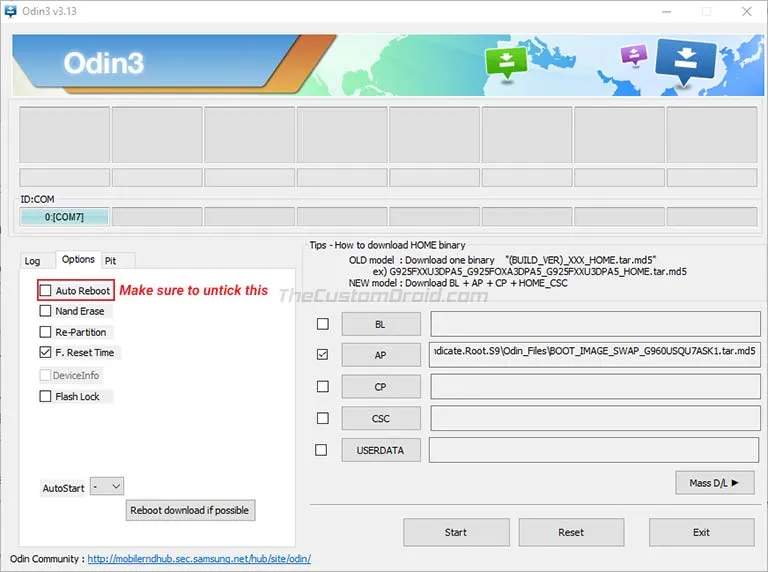Click the Mass D/L button
Image resolution: width=768 pixels, height=572 pixels.
click(x=714, y=483)
